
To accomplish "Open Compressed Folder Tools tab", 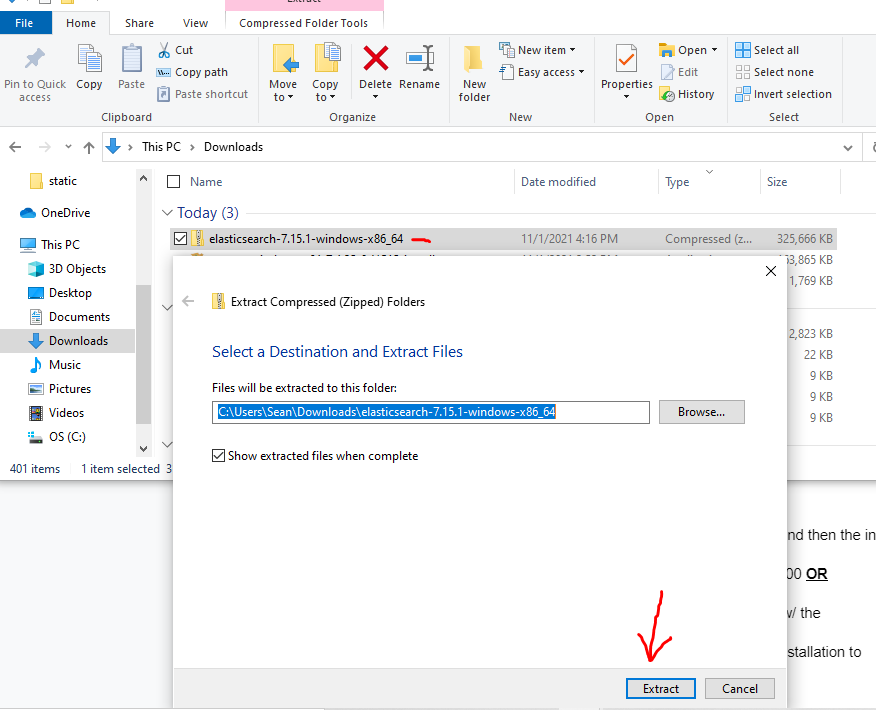I will pyautogui.click(x=303, y=23).
